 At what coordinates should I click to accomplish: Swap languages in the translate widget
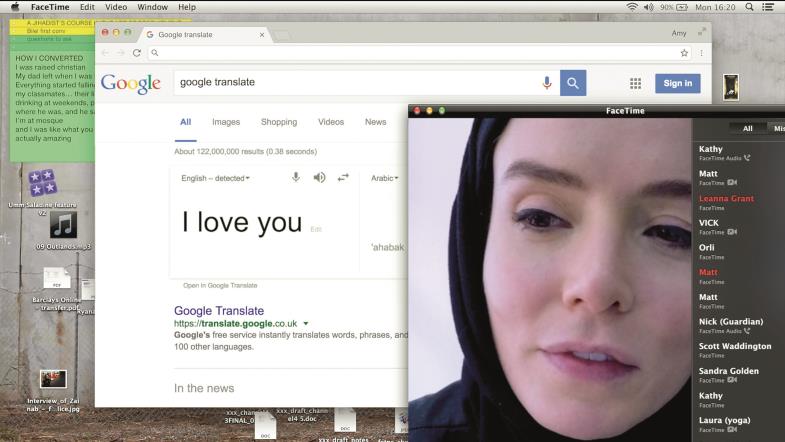coord(343,178)
